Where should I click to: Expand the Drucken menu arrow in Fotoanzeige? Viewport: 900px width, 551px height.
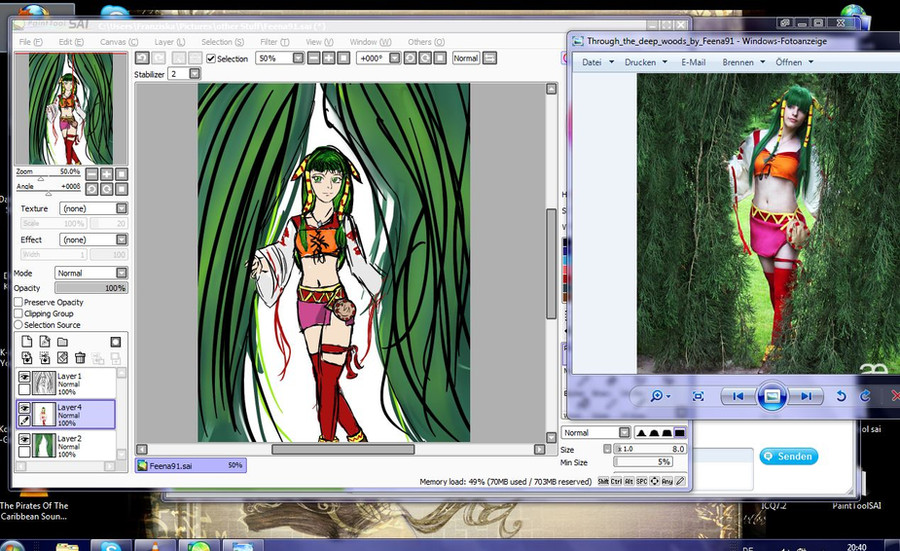click(665, 62)
